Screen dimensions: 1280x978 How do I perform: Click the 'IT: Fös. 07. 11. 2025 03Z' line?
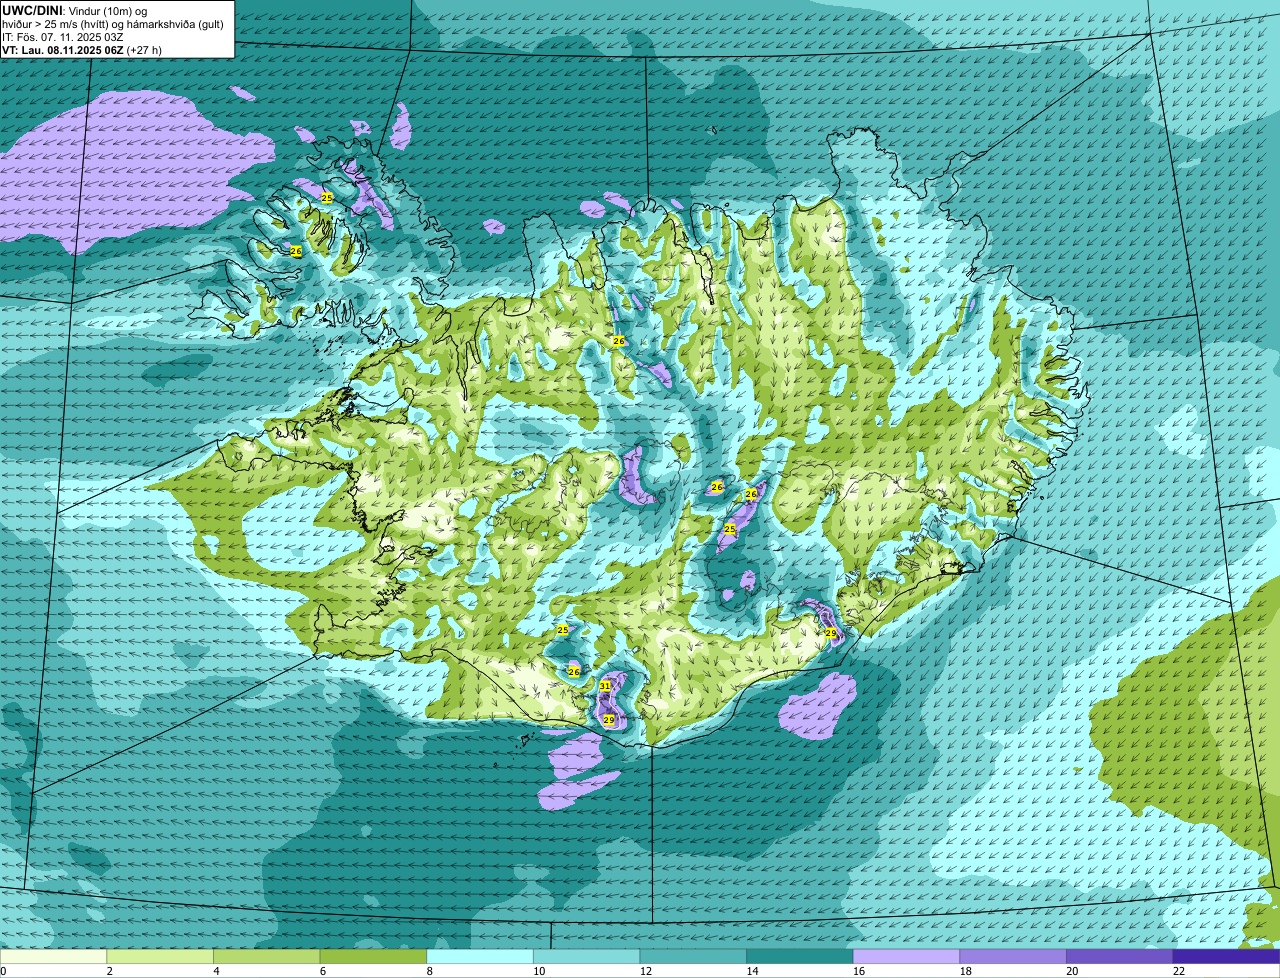point(62,36)
